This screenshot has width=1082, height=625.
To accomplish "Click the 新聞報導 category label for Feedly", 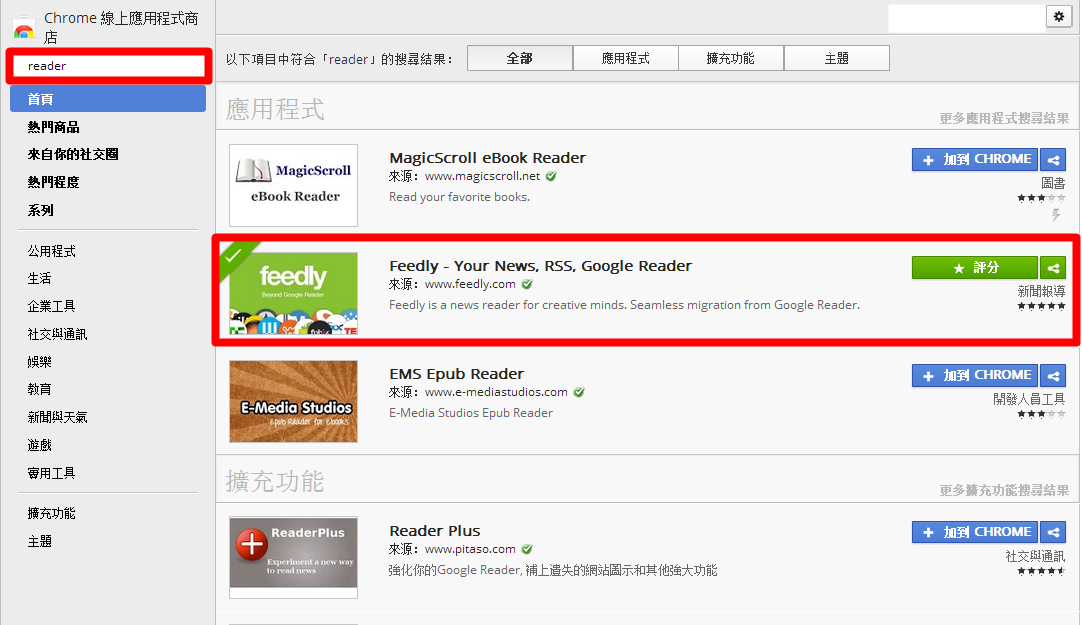I will [x=1041, y=292].
